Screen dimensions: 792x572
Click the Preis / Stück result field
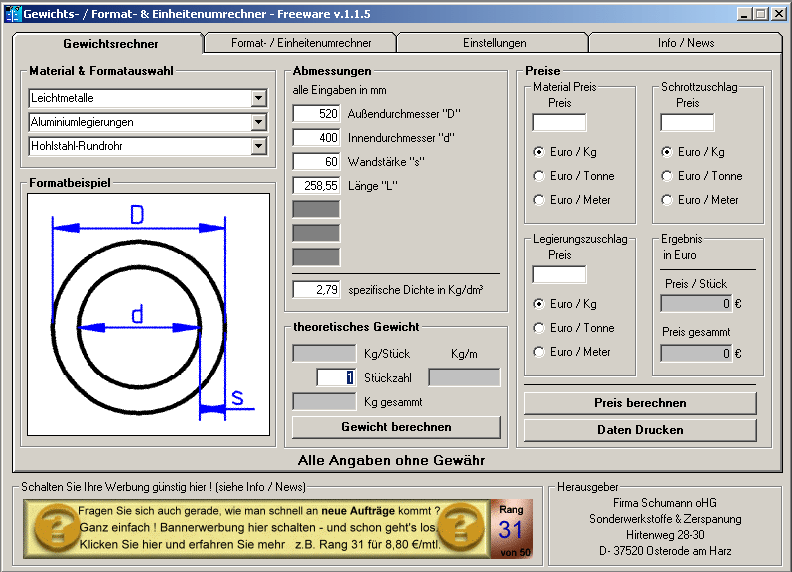coord(696,304)
